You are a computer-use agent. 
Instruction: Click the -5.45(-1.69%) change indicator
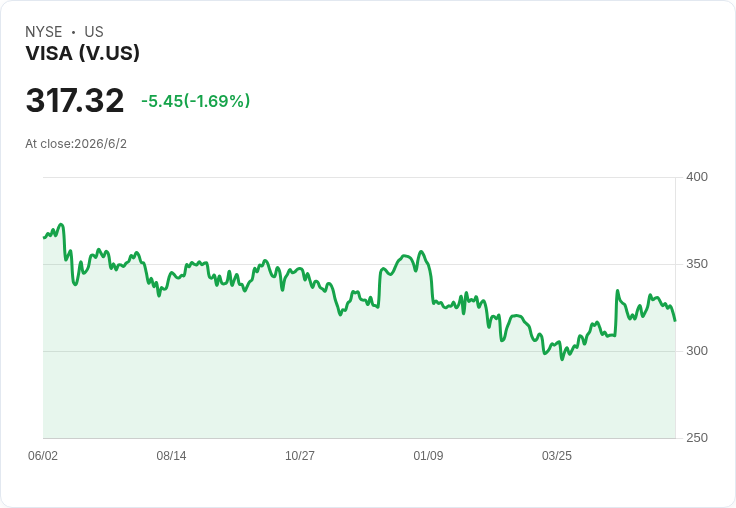point(196,101)
